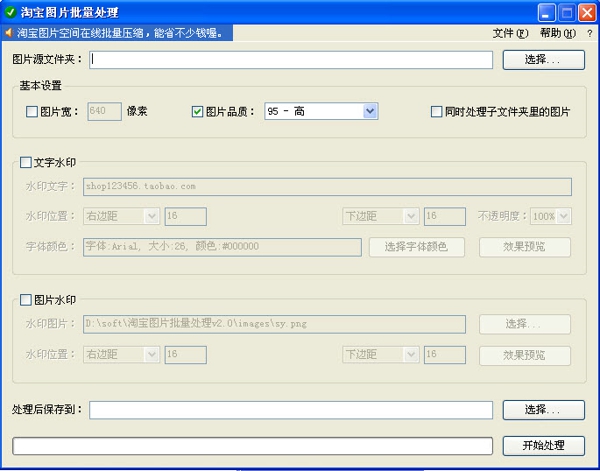Image resolution: width=600 pixels, height=471 pixels.
Task: Click the progress bar at bottom
Action: [x=252, y=445]
